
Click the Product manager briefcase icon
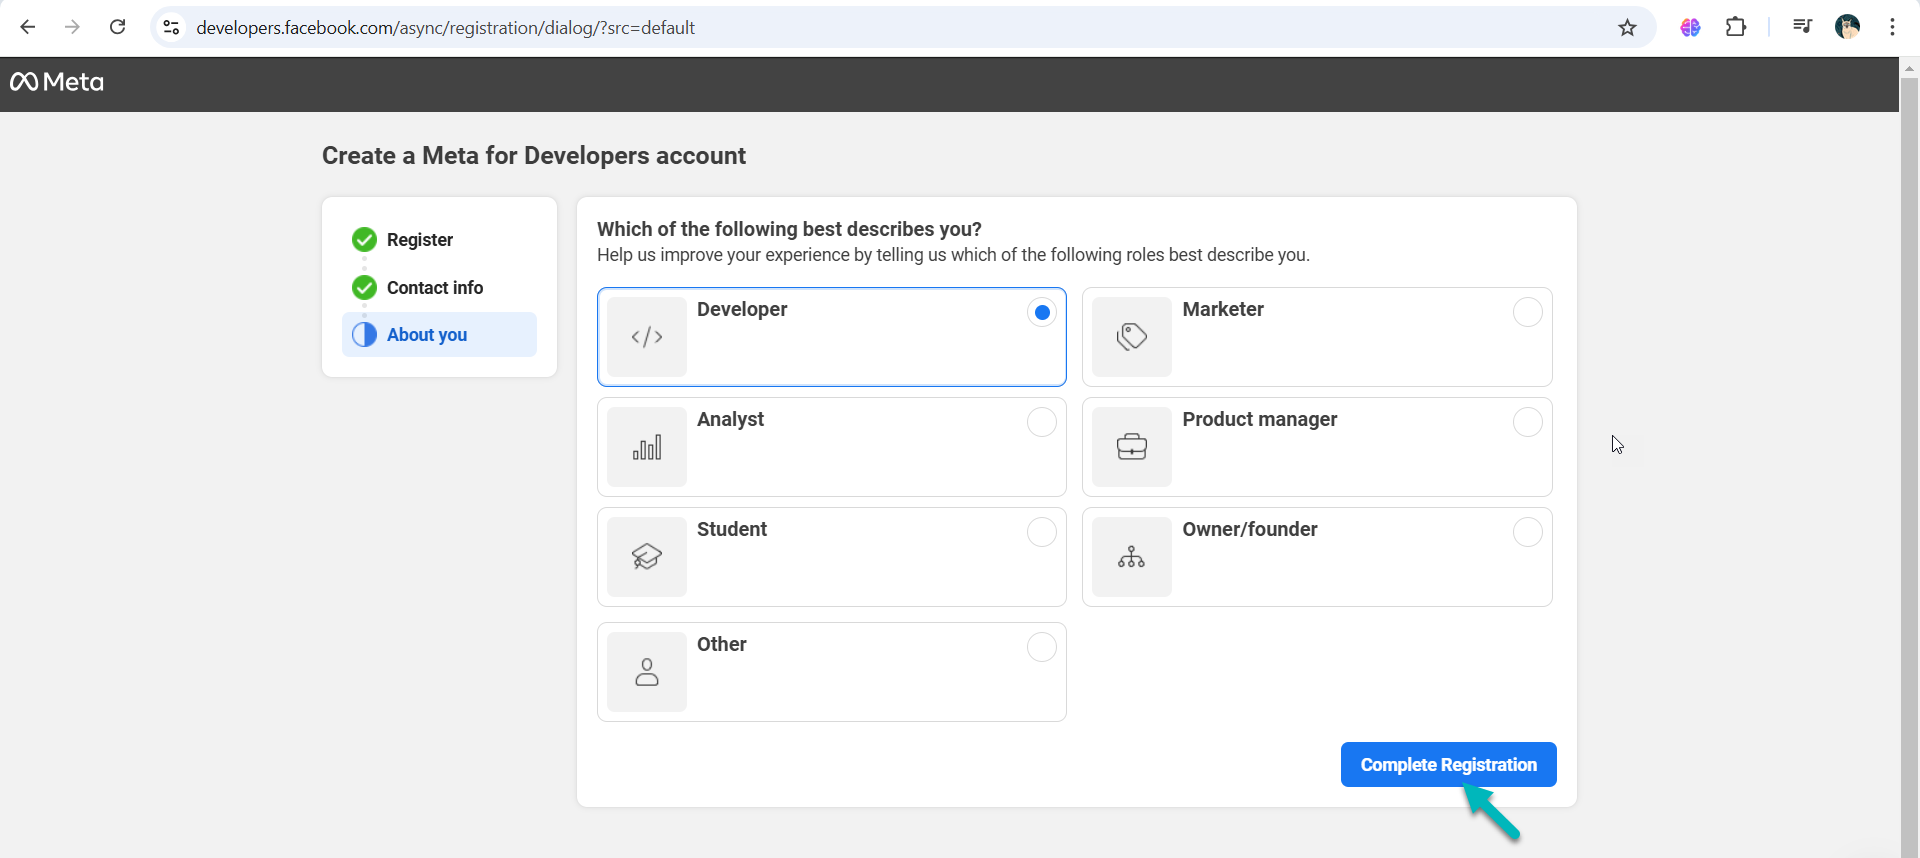tap(1132, 447)
